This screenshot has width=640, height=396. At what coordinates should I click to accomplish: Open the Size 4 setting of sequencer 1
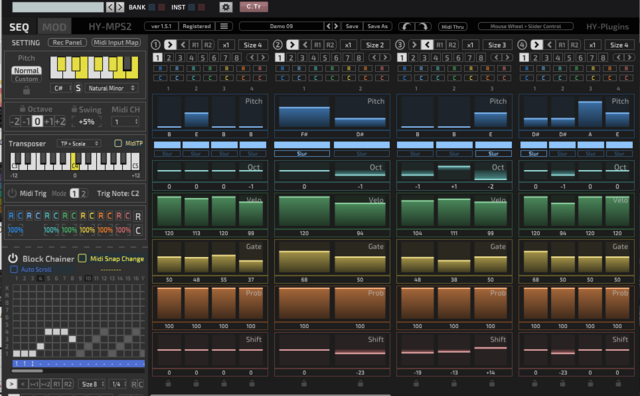[253, 45]
